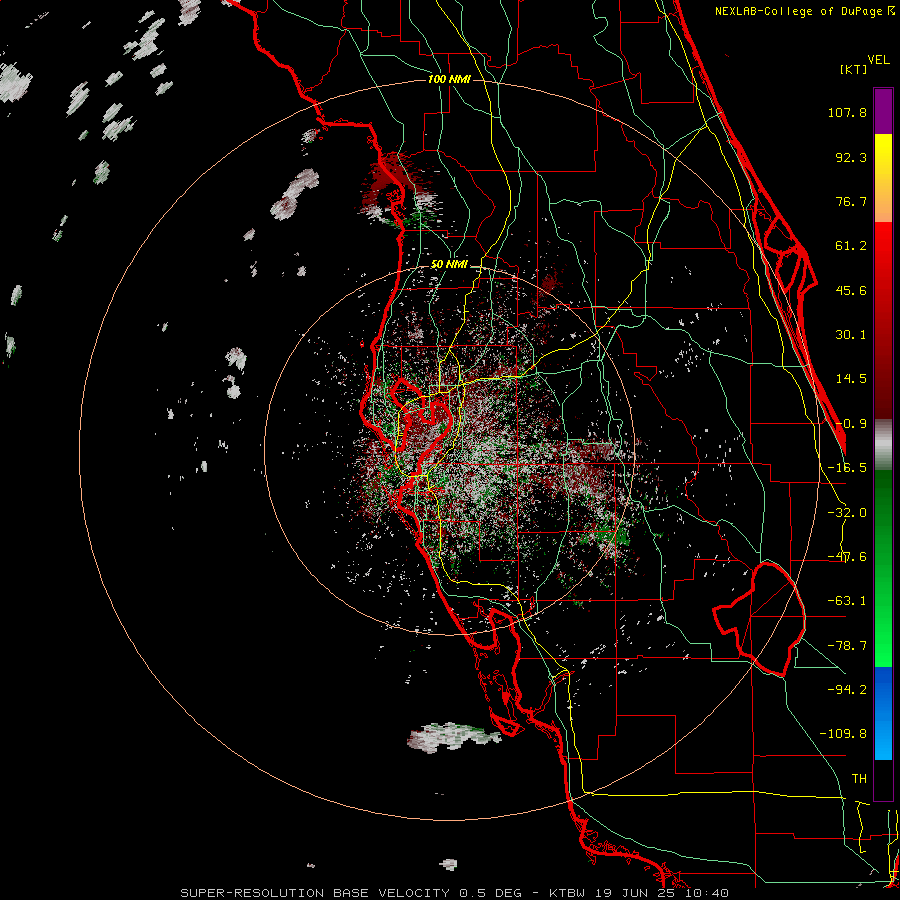
Task: Pick the yellow-orange segment of velocity color bar
Action: pos(883,179)
